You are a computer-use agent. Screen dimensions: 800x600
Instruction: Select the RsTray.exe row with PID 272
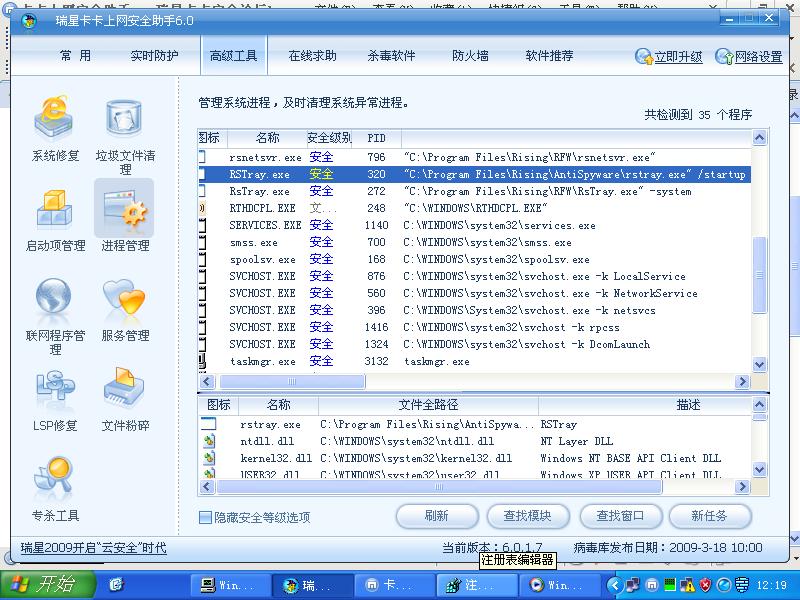click(474, 191)
